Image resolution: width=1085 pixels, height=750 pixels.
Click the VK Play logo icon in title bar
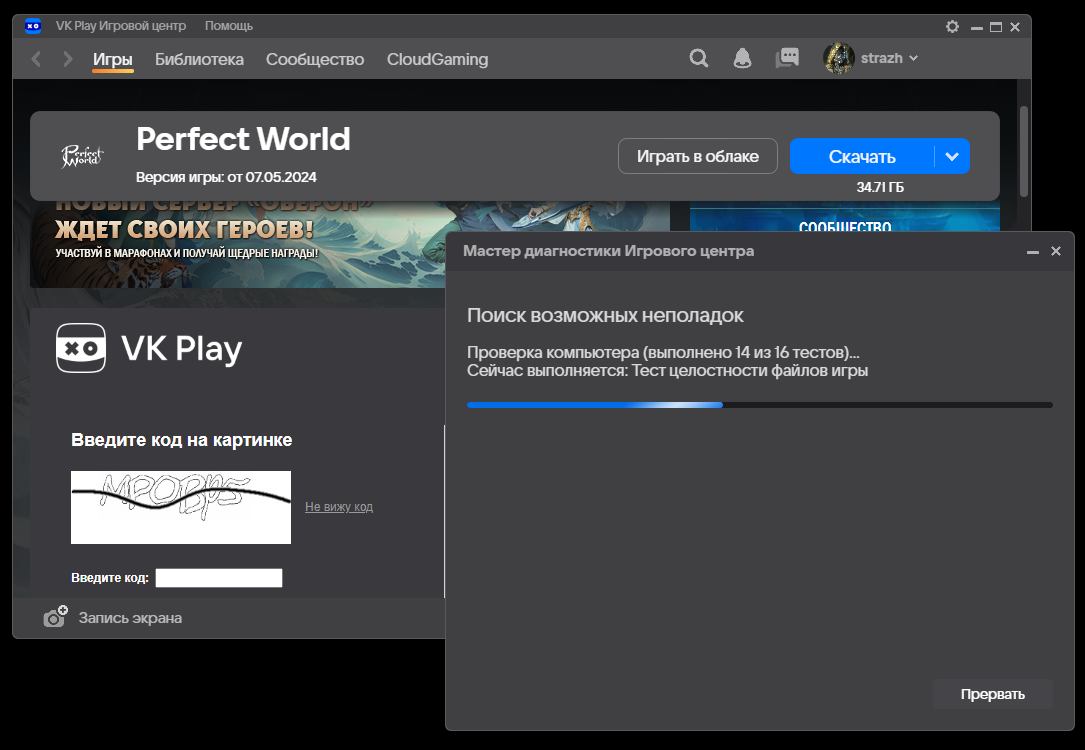coord(33,26)
